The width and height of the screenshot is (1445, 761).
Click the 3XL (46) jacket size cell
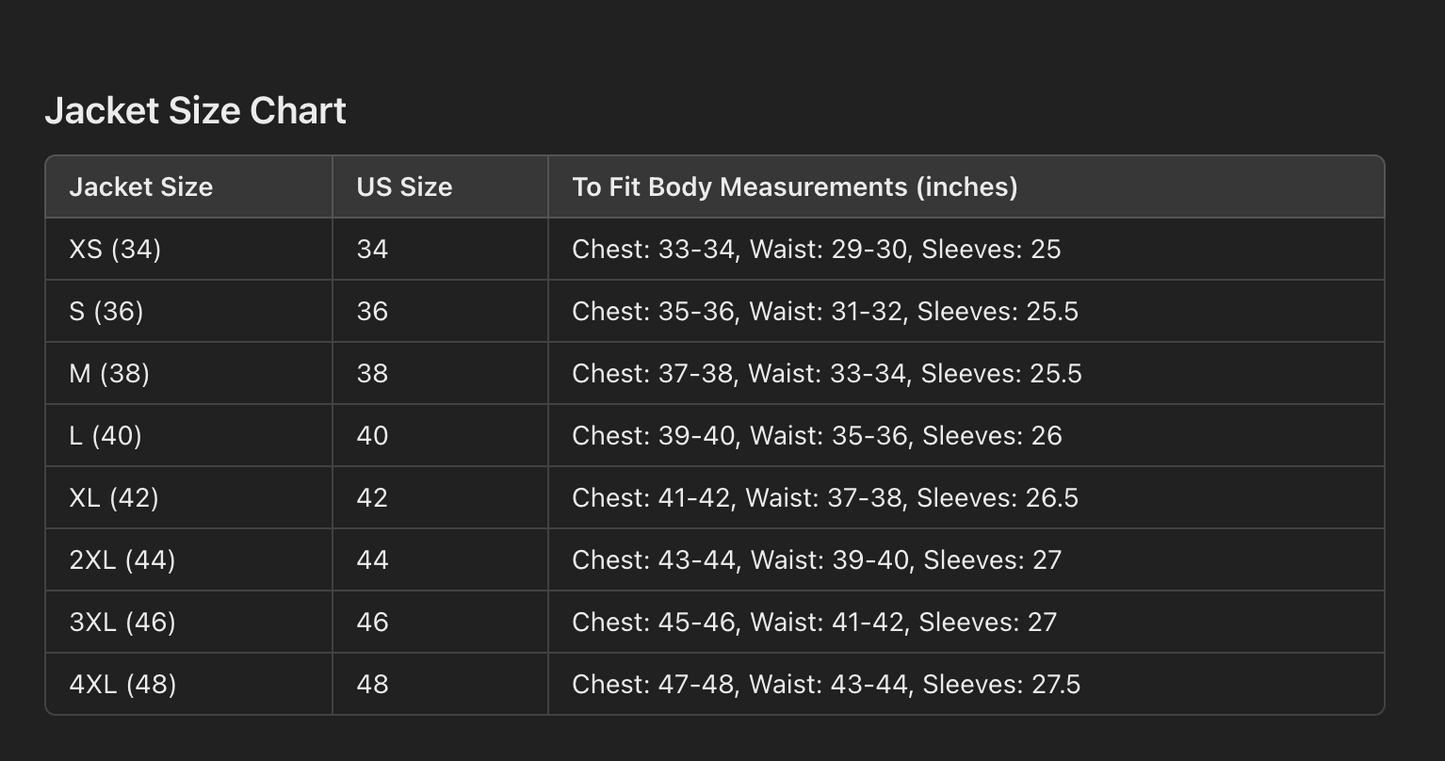point(122,622)
